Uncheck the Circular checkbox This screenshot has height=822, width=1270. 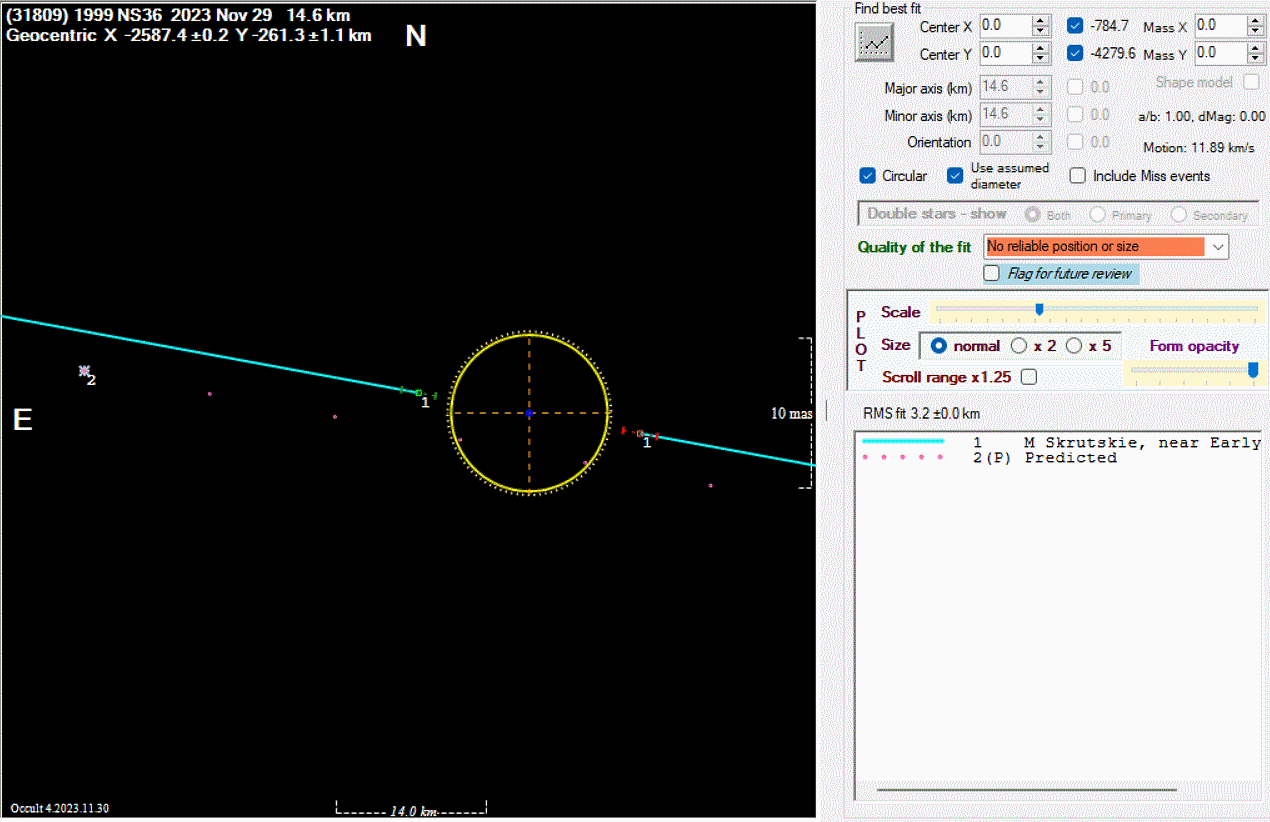click(x=868, y=176)
